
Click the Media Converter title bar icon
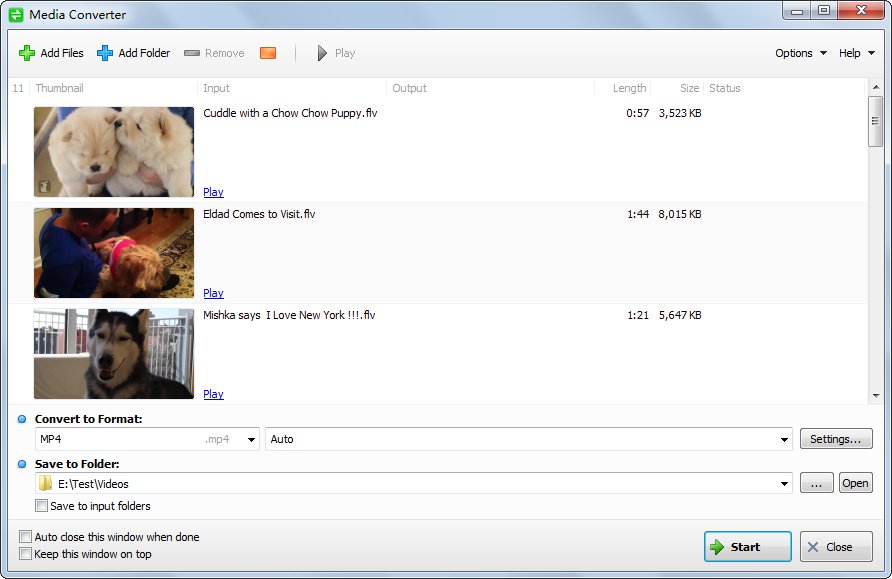(x=15, y=14)
